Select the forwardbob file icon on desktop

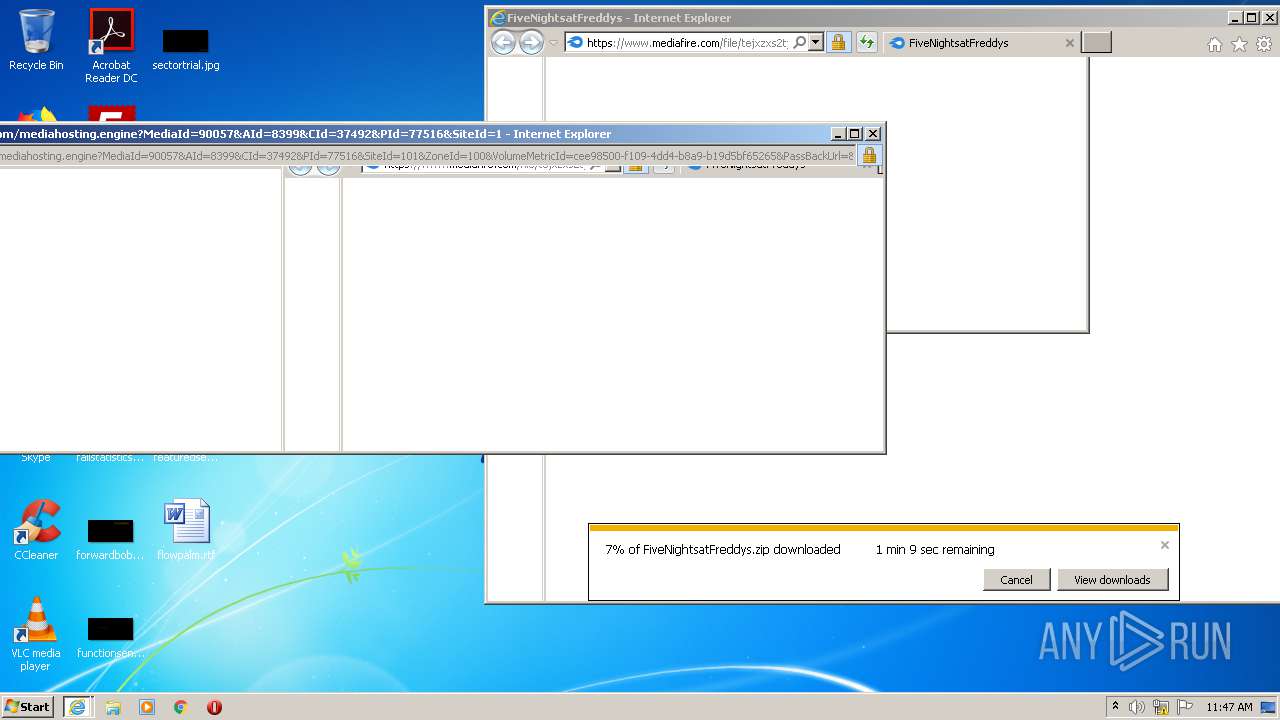(x=110, y=540)
